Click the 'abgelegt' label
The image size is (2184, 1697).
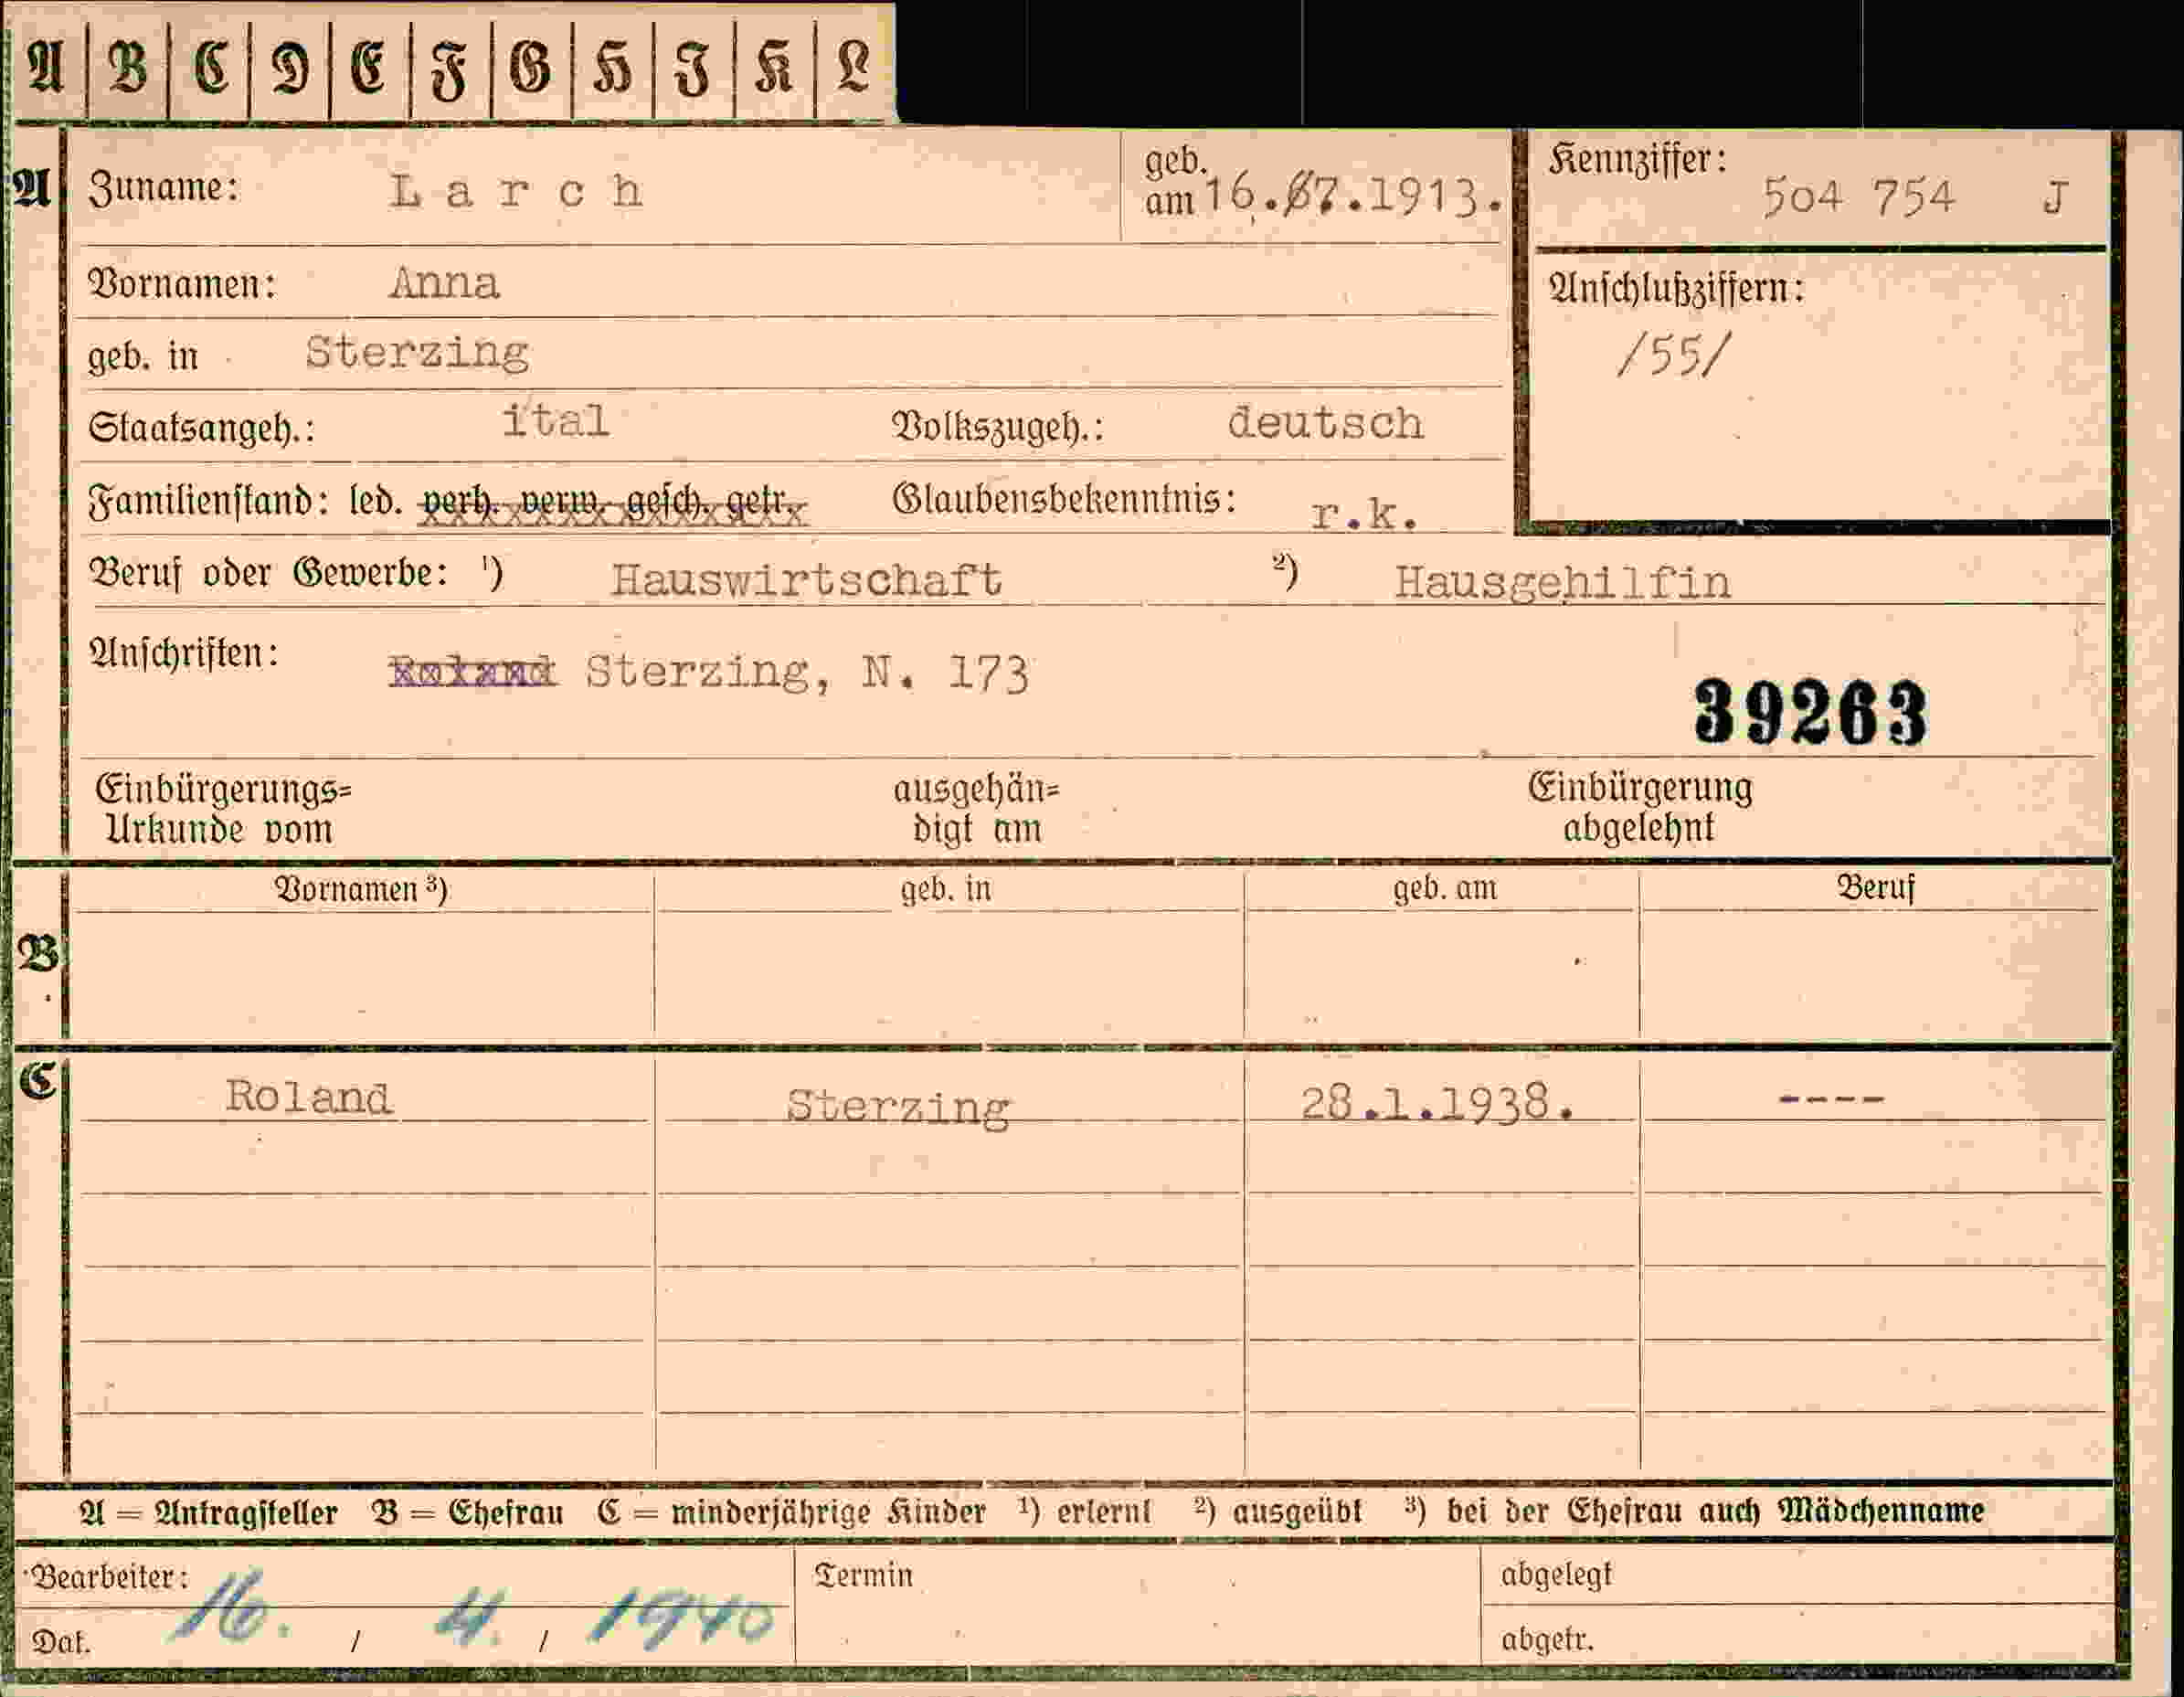tap(1556, 1575)
